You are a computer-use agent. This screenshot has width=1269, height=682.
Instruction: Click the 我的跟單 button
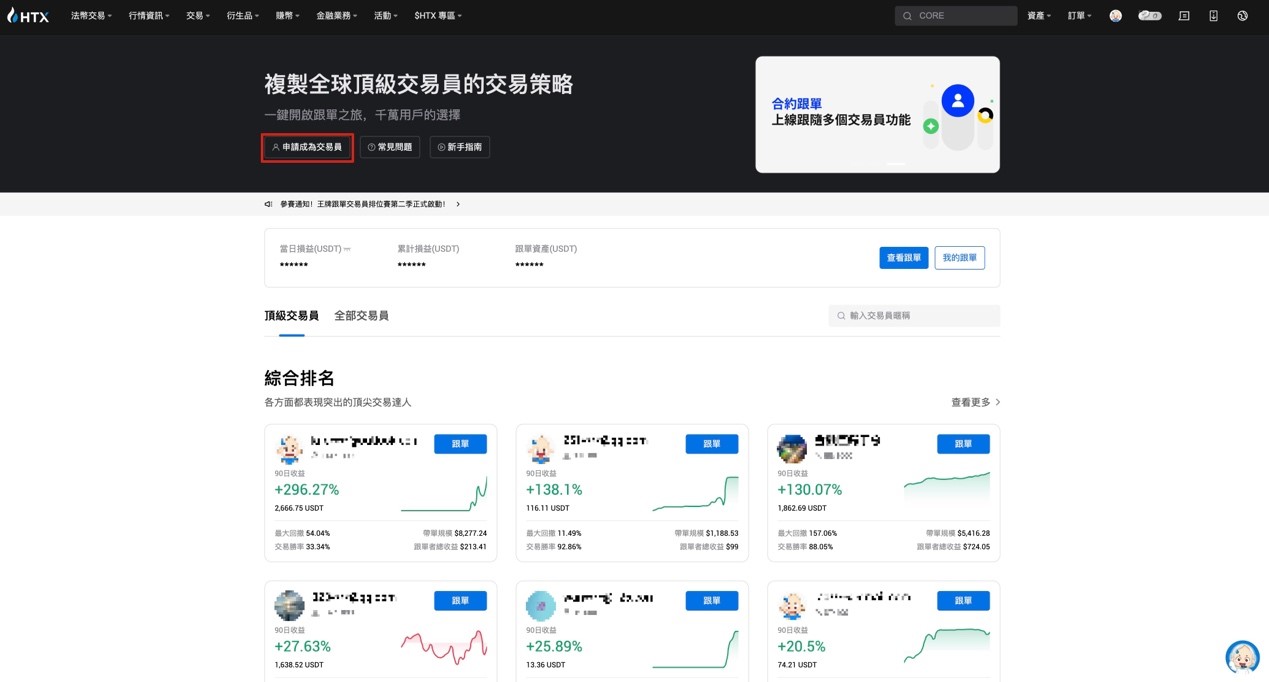960,258
